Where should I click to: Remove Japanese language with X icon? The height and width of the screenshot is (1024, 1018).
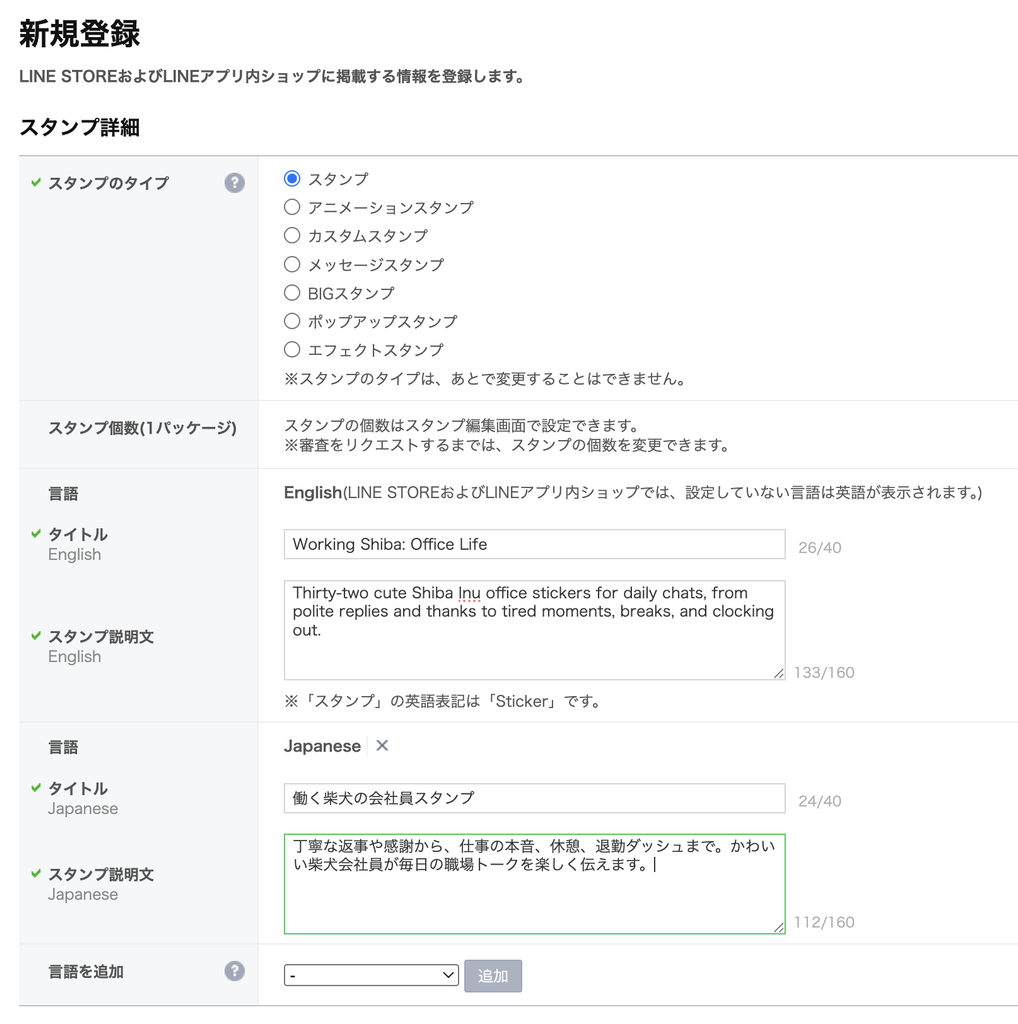[x=383, y=745]
